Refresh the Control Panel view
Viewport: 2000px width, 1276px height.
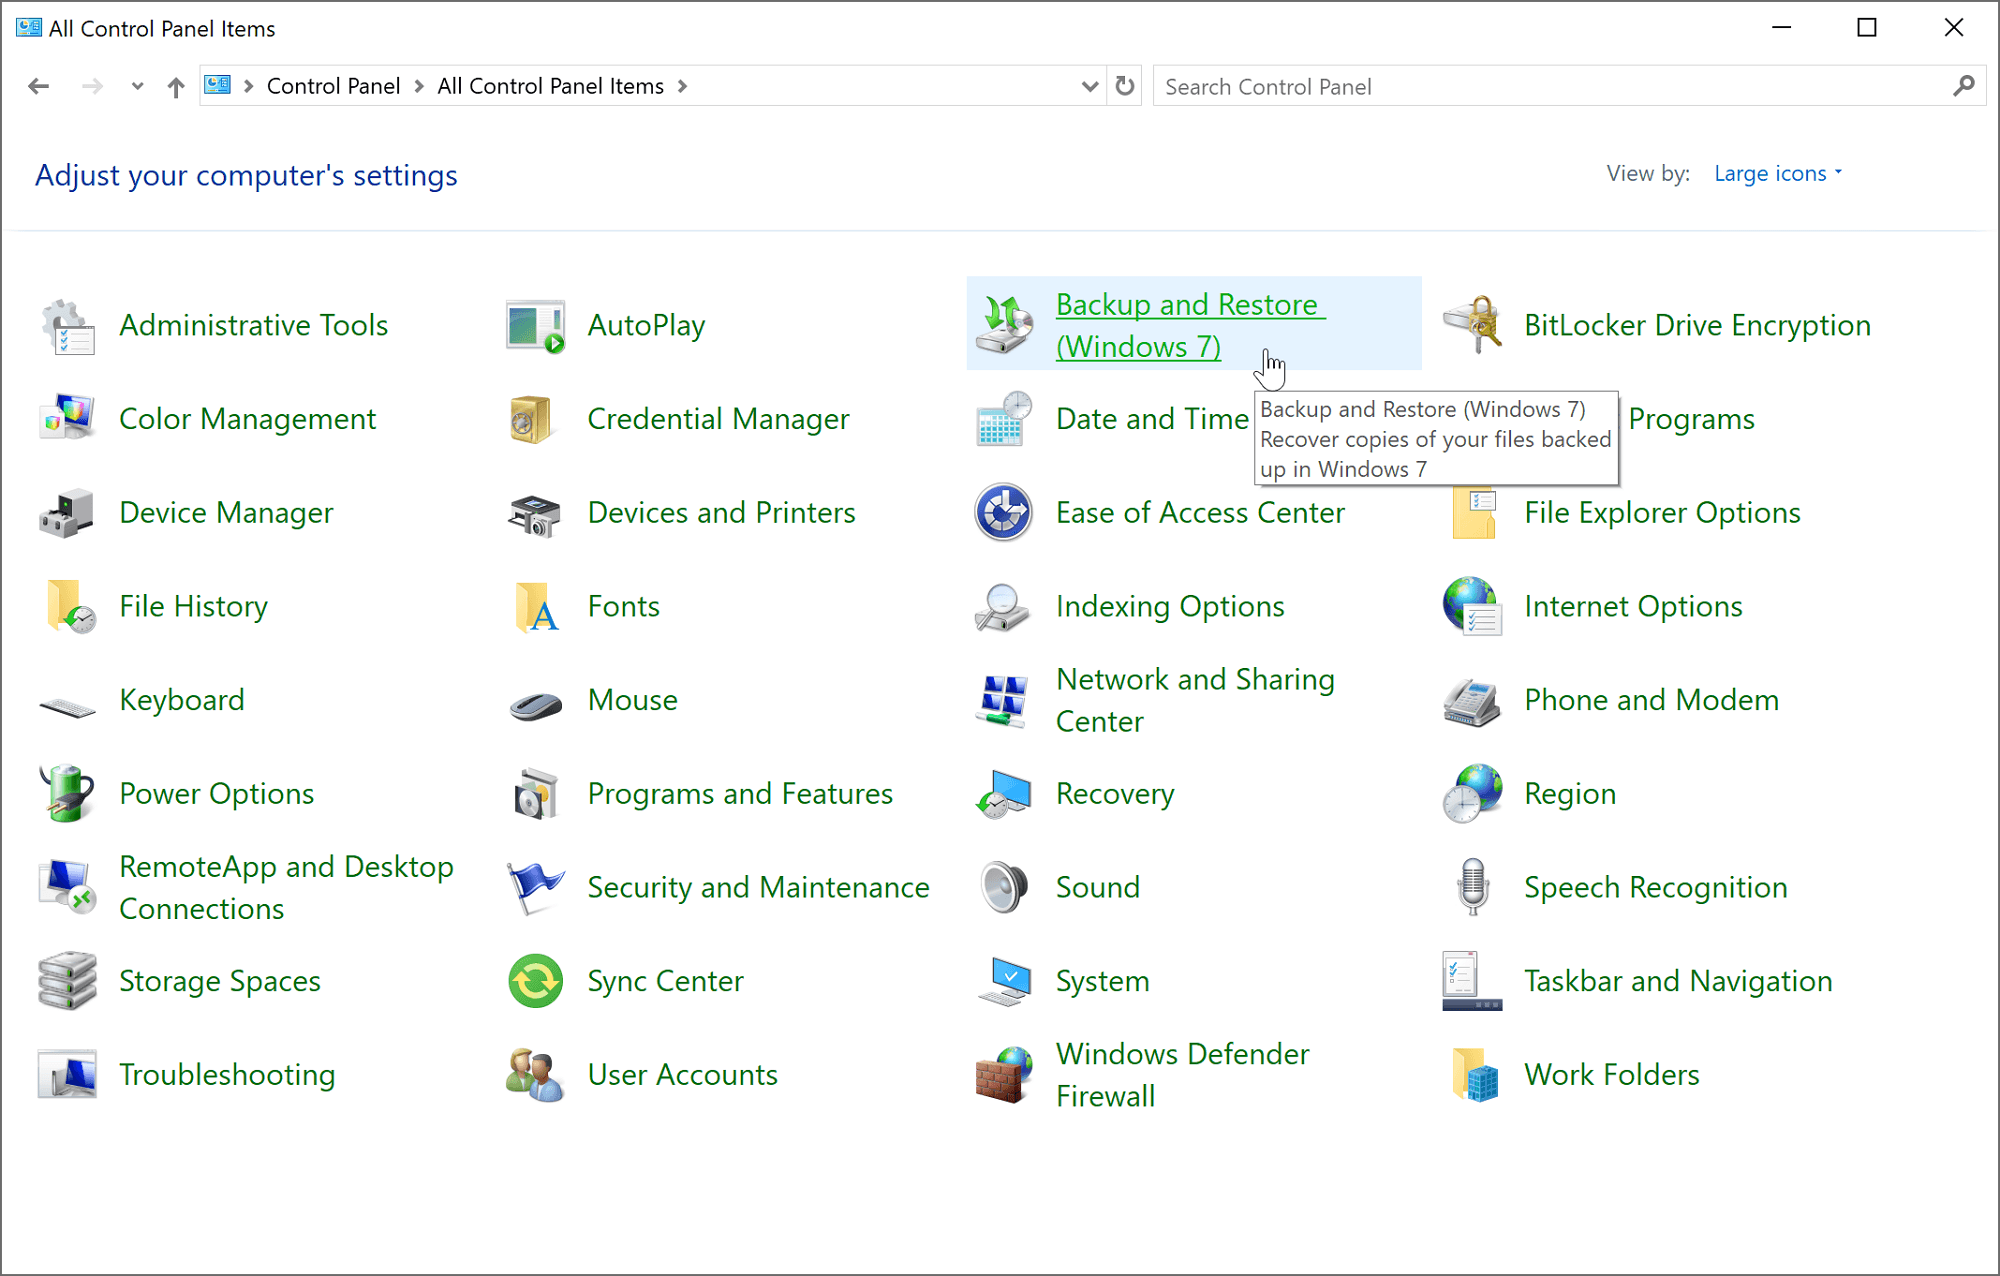point(1125,87)
